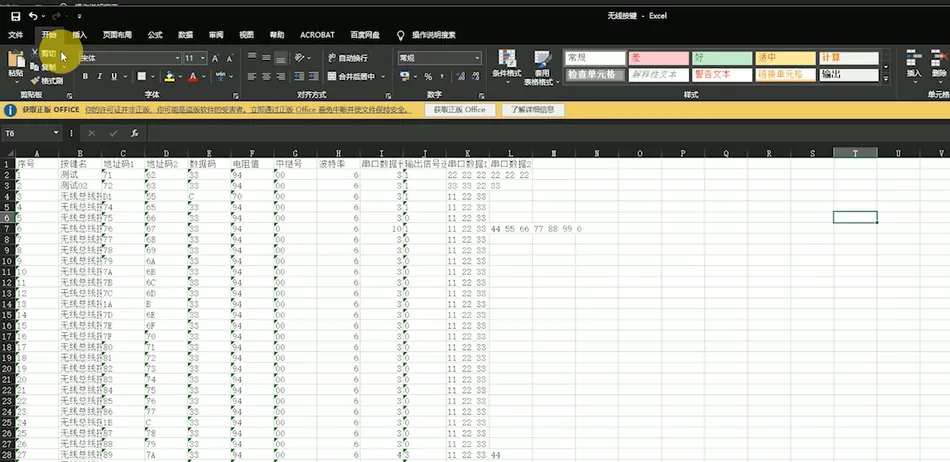Apply the Neutral (适中) orange style swatch

pos(785,58)
